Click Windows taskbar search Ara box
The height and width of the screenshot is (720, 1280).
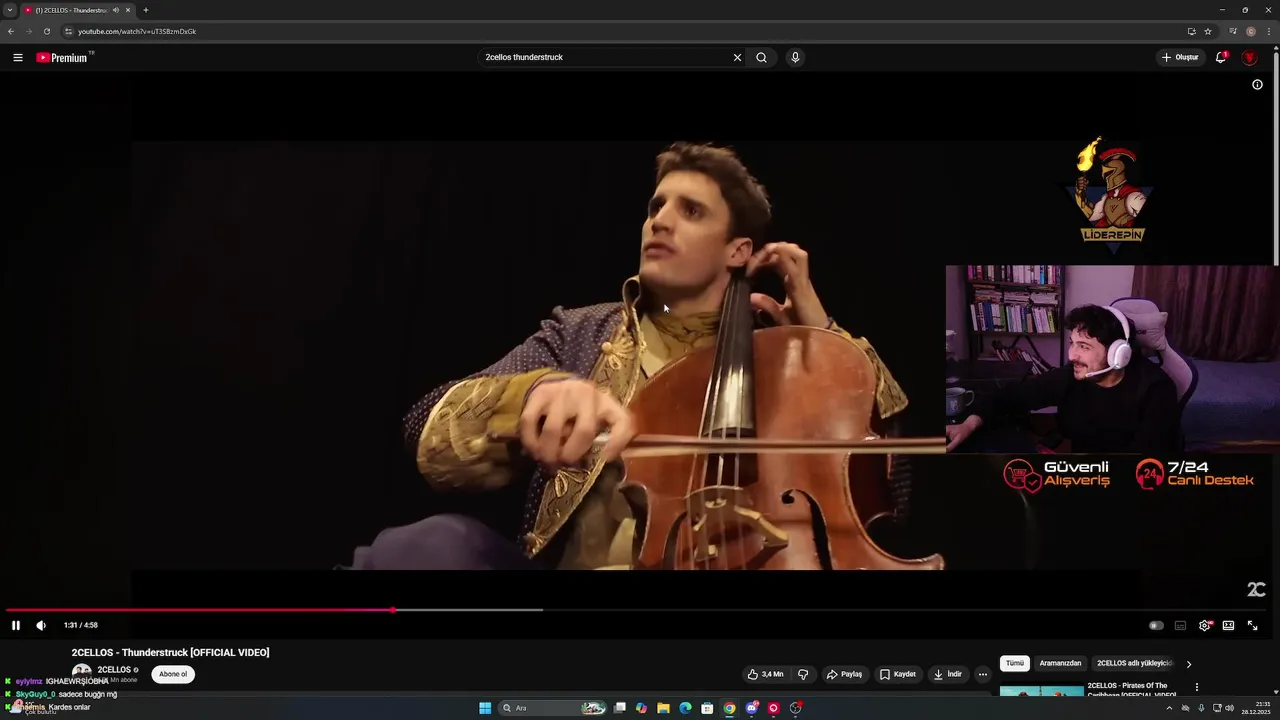tap(553, 708)
